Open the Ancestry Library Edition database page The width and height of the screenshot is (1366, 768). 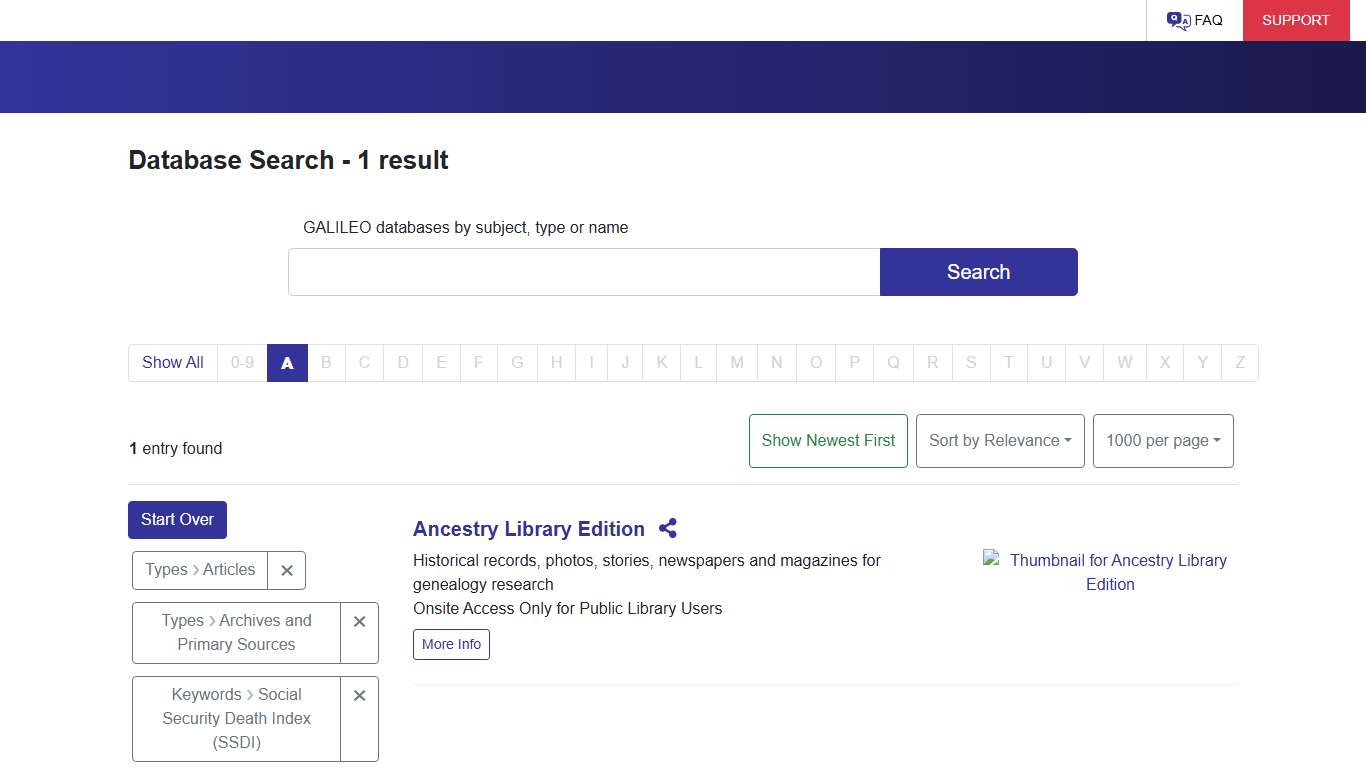[529, 528]
